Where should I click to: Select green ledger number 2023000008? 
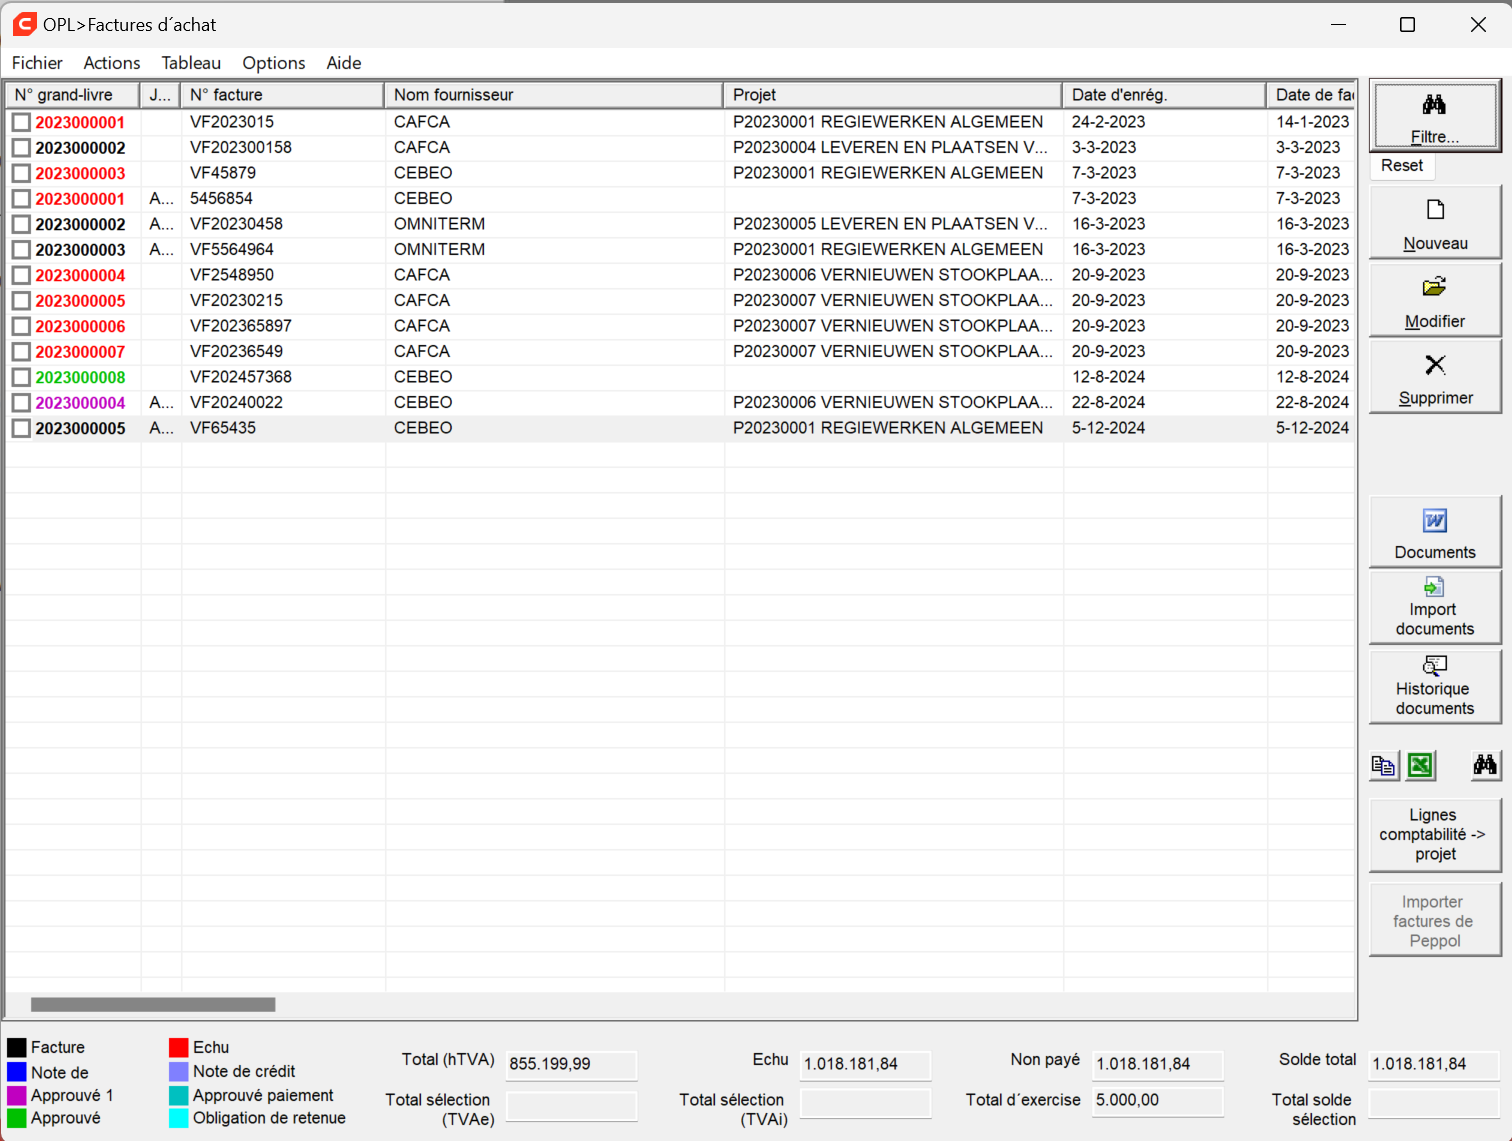click(81, 378)
